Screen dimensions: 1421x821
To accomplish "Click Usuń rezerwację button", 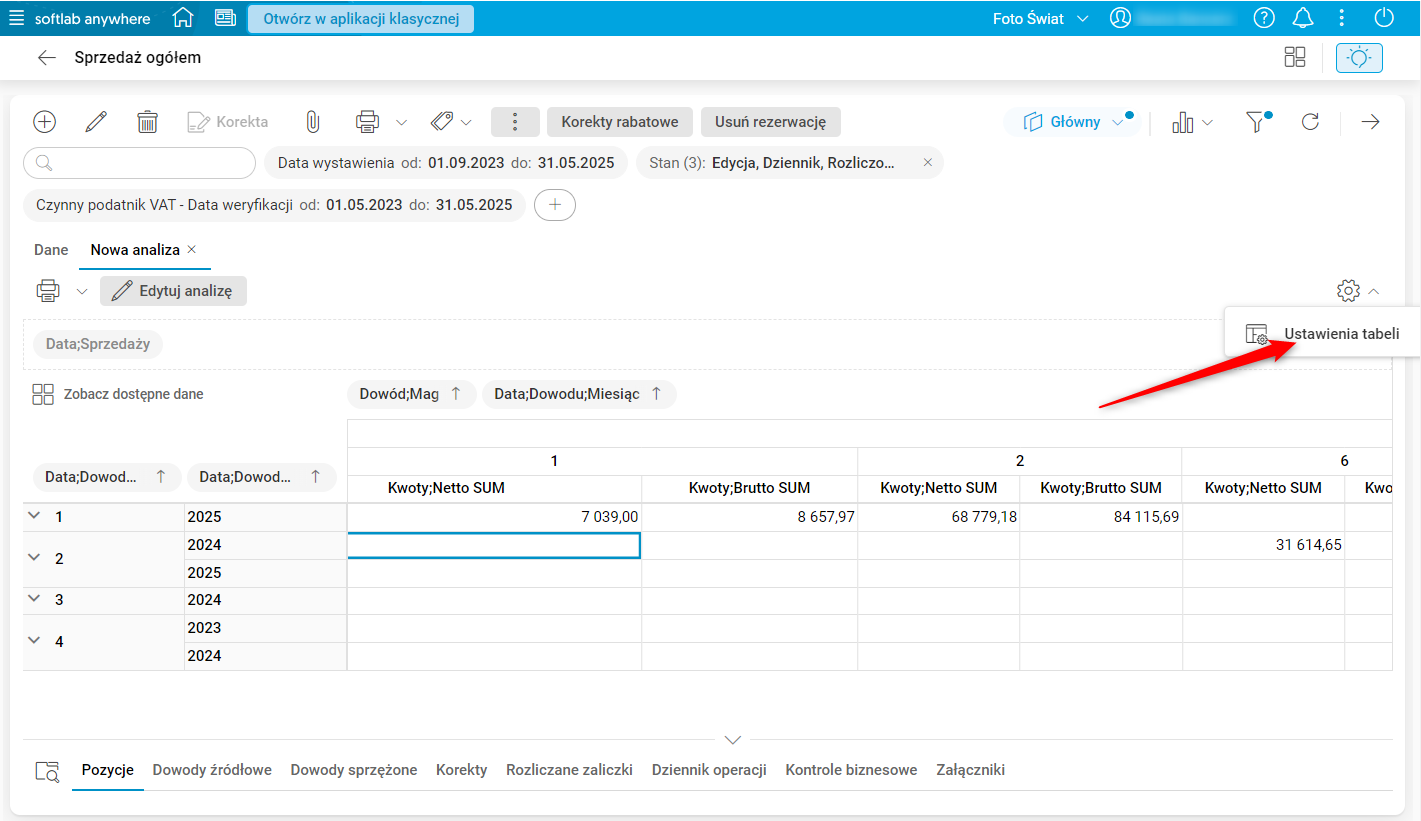I will pos(771,122).
